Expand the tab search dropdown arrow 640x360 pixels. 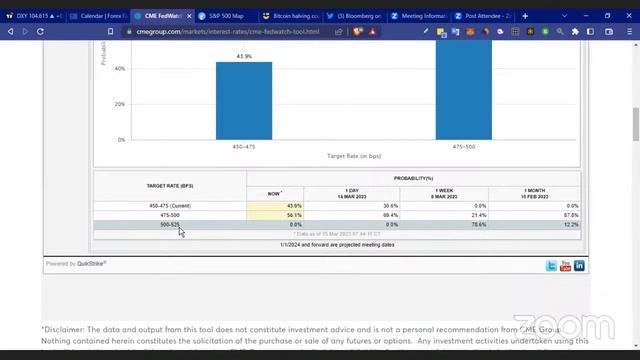point(564,16)
